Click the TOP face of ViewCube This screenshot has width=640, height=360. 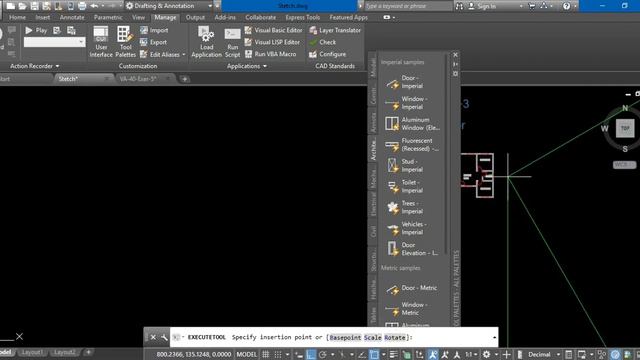click(625, 128)
